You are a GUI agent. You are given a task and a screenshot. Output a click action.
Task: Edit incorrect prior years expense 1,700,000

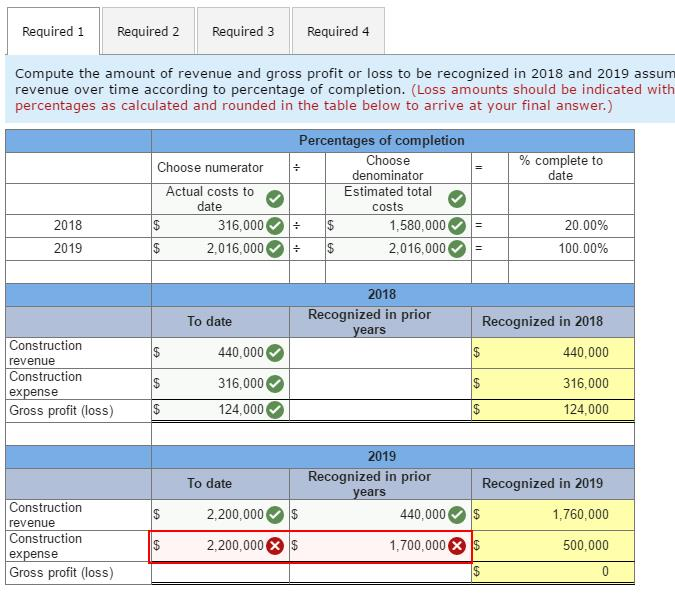coord(381,546)
